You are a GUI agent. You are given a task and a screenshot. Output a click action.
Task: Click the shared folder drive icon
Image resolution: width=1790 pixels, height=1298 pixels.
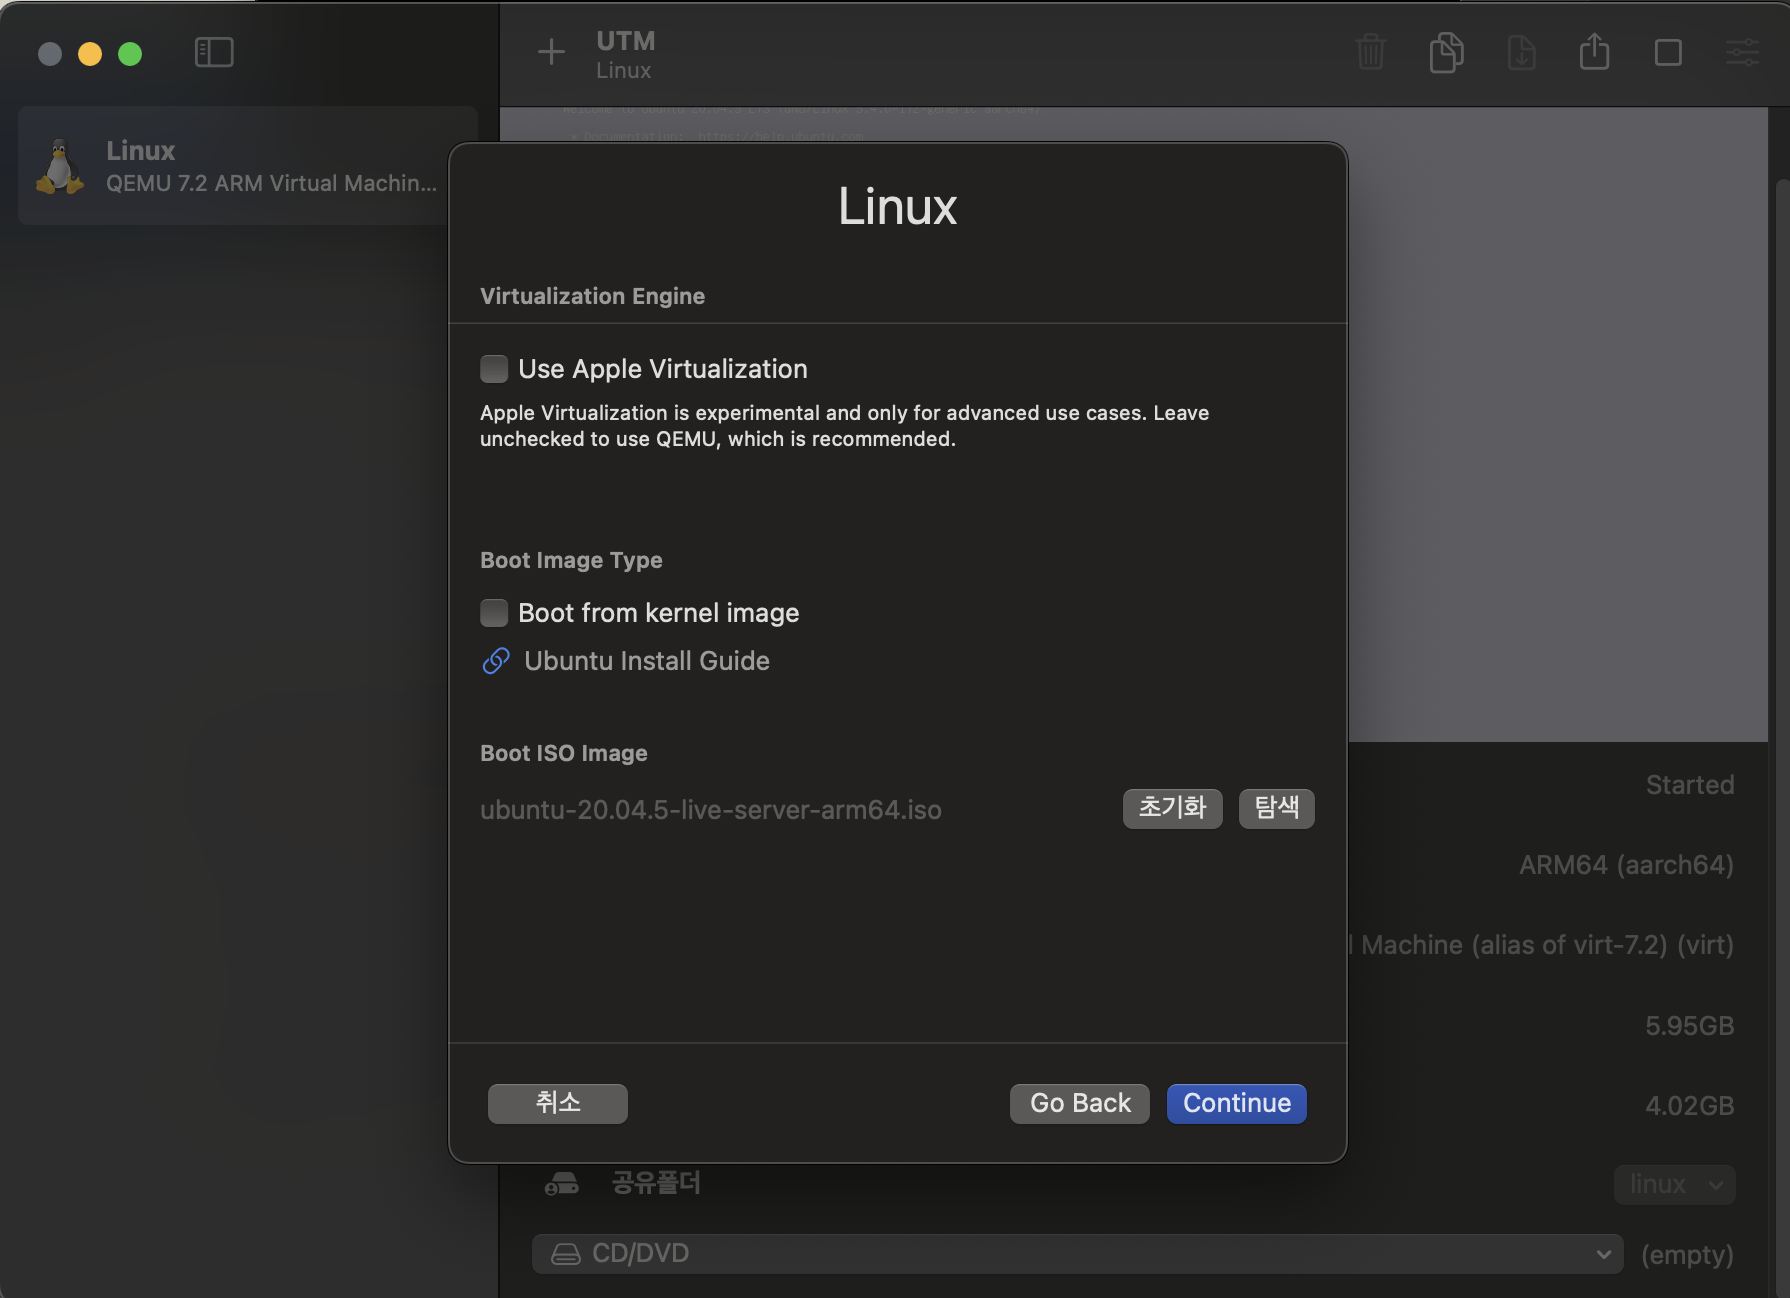pyautogui.click(x=562, y=1184)
